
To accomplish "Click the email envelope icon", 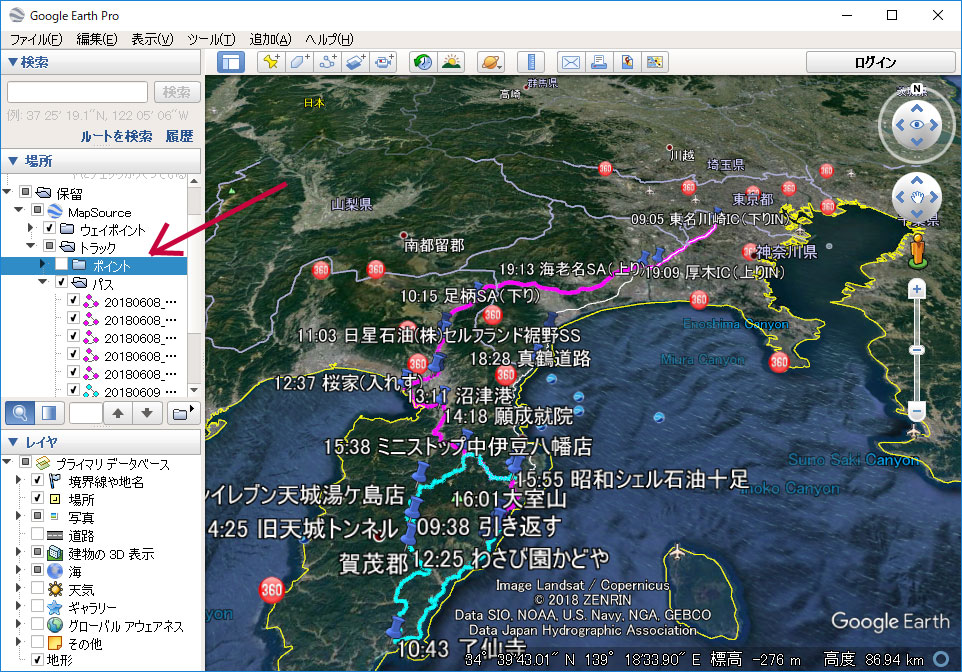I will pyautogui.click(x=571, y=62).
